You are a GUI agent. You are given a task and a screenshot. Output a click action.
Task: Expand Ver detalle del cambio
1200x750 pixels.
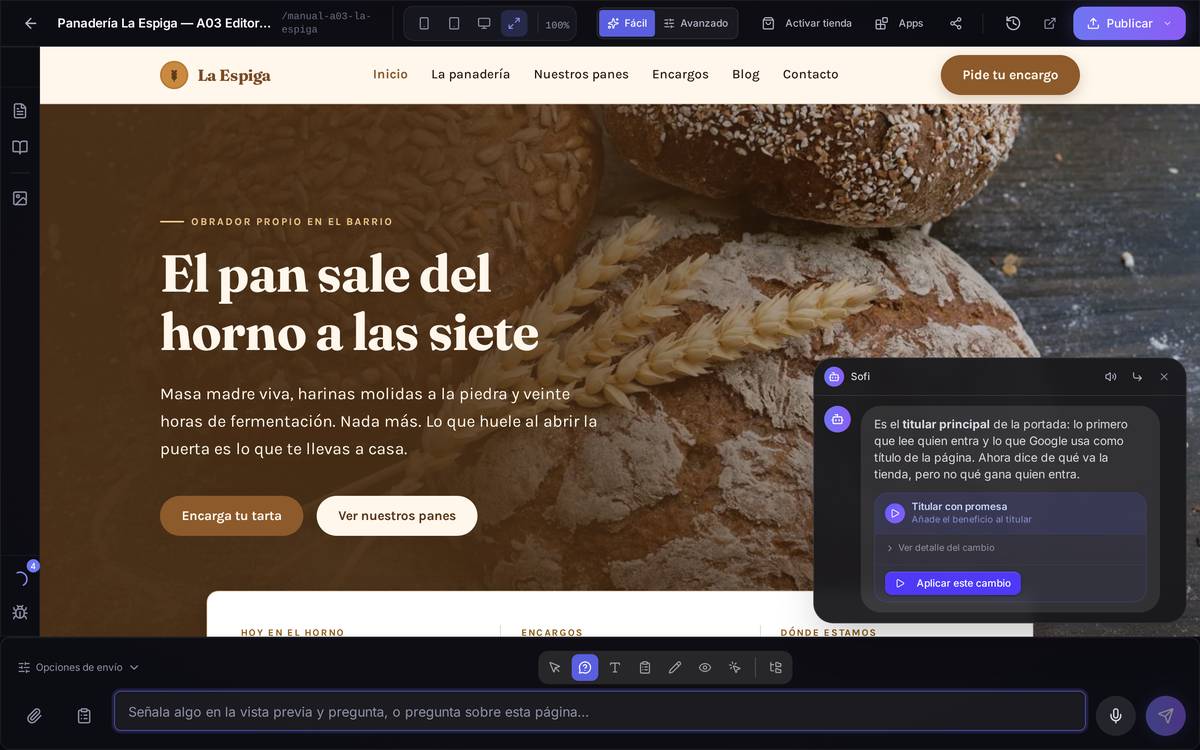940,548
